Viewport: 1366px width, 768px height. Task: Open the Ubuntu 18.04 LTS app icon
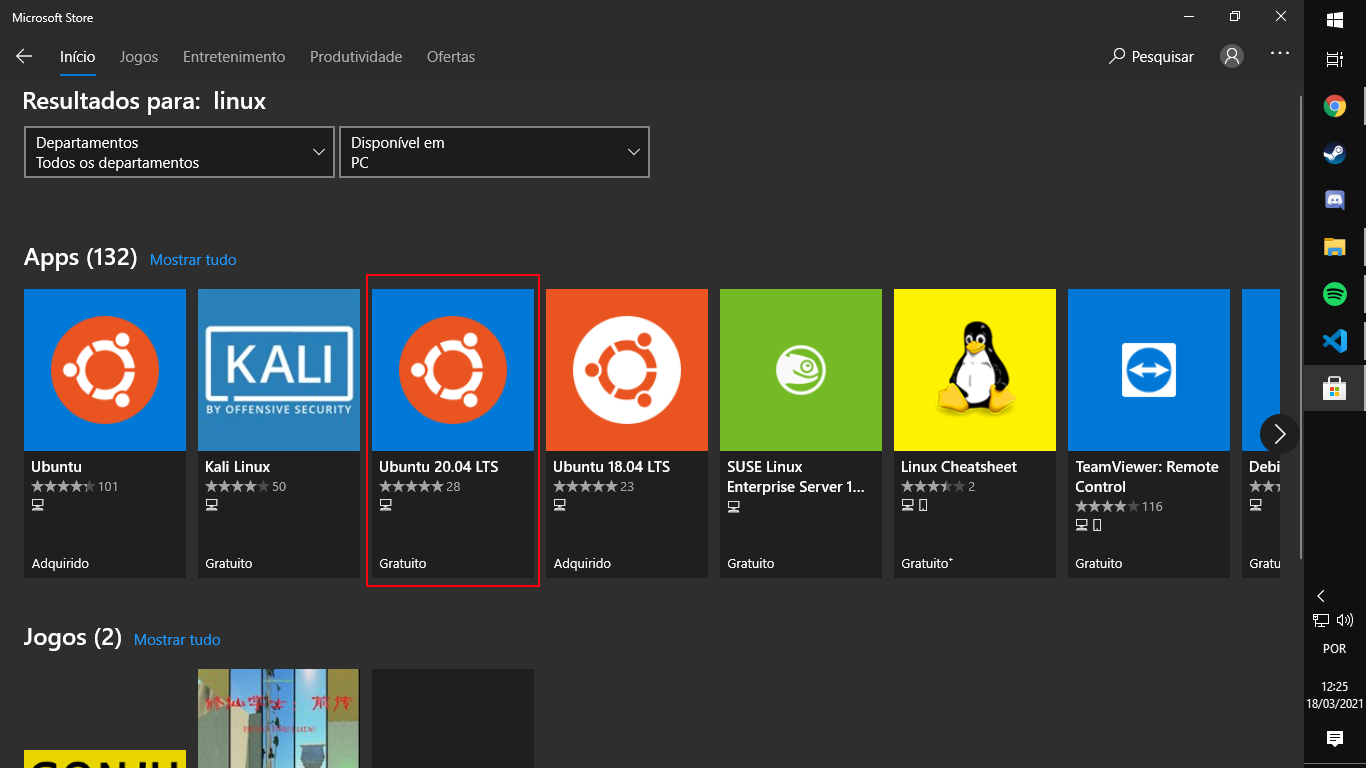pos(627,370)
